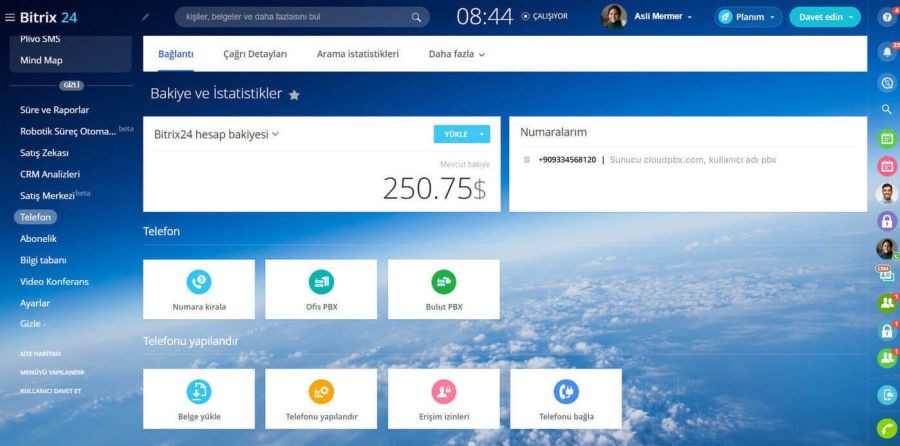900x446 pixels.
Task: Open the Telefonu yapılandır tile
Action: click(321, 399)
